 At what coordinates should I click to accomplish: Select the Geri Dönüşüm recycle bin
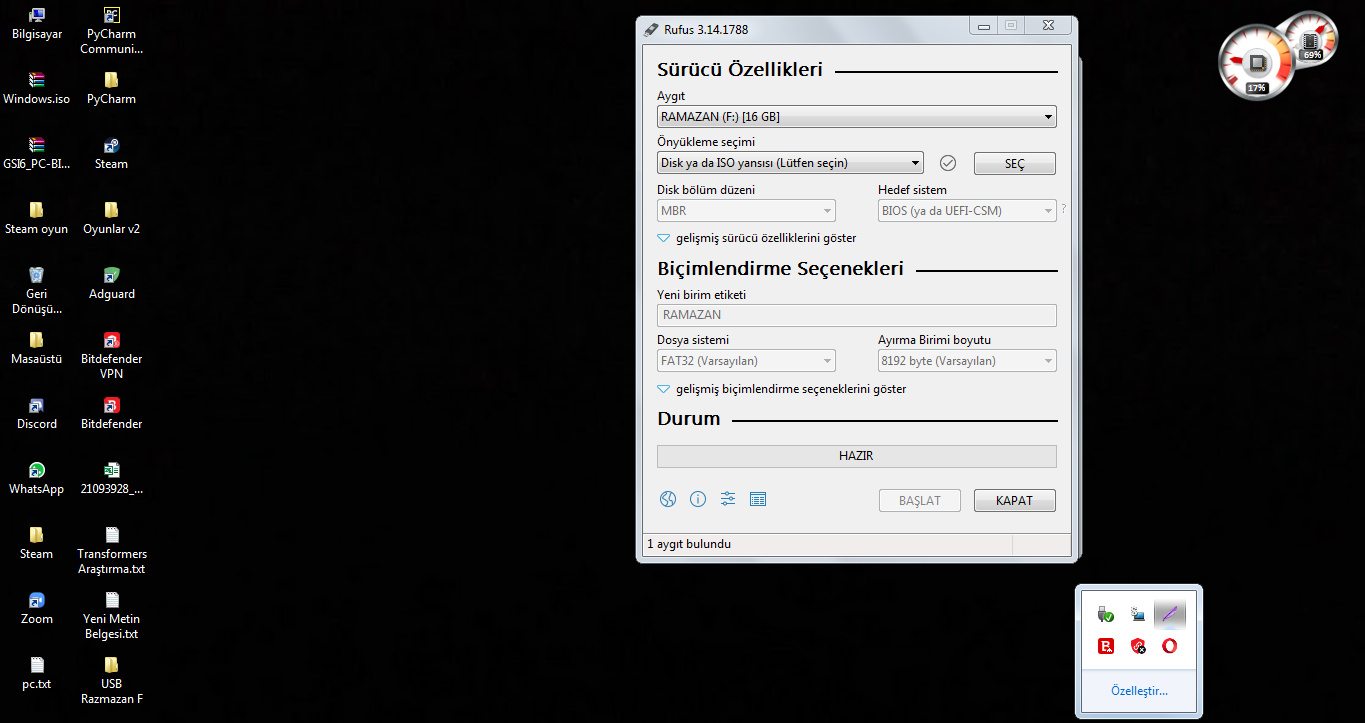(x=37, y=291)
